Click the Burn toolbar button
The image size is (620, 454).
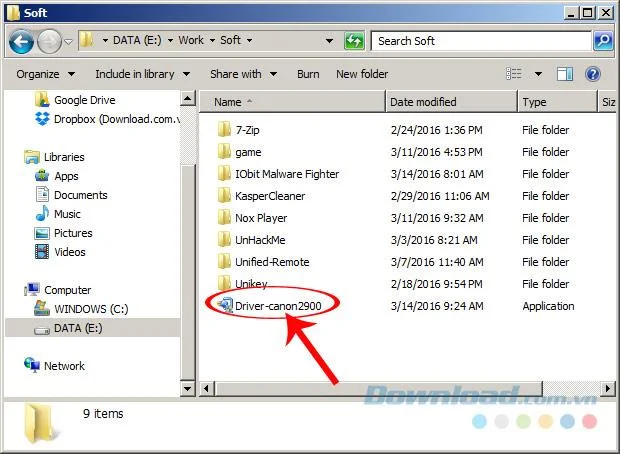pos(308,74)
